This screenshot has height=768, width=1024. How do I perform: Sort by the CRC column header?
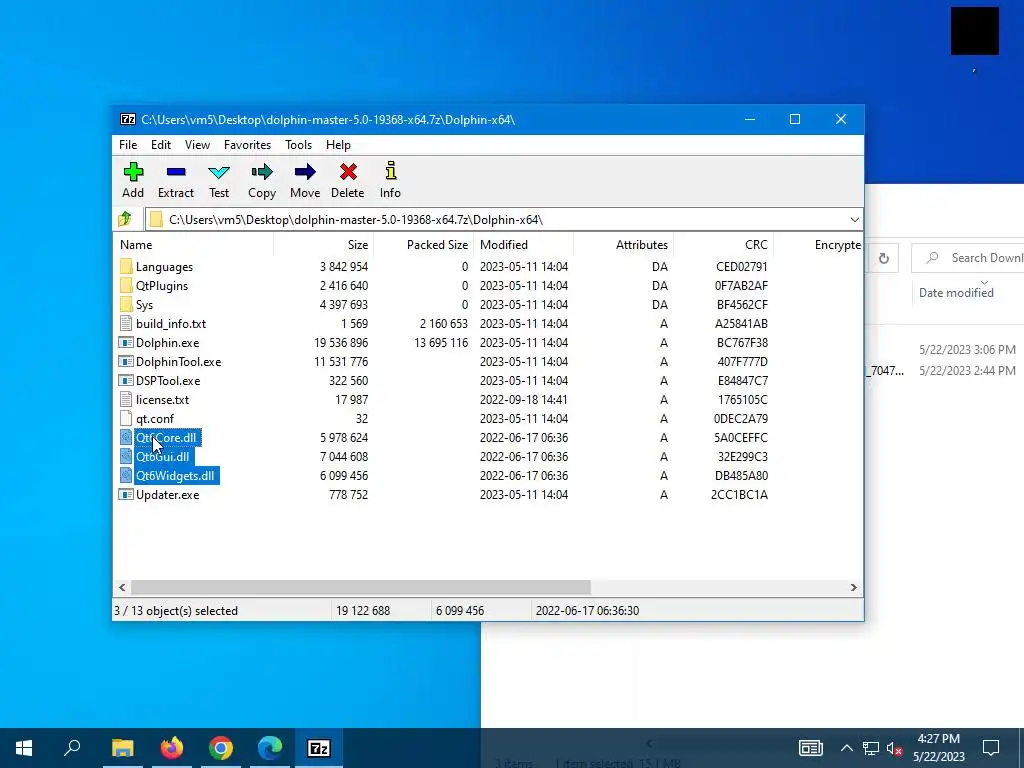(x=723, y=245)
